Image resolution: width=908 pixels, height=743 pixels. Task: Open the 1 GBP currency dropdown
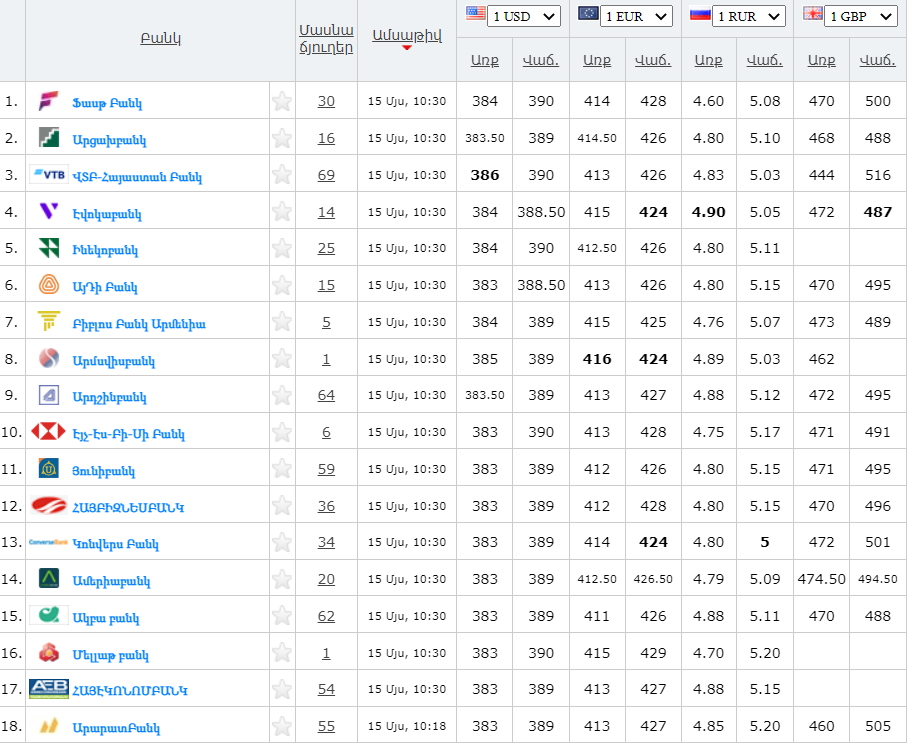point(861,16)
